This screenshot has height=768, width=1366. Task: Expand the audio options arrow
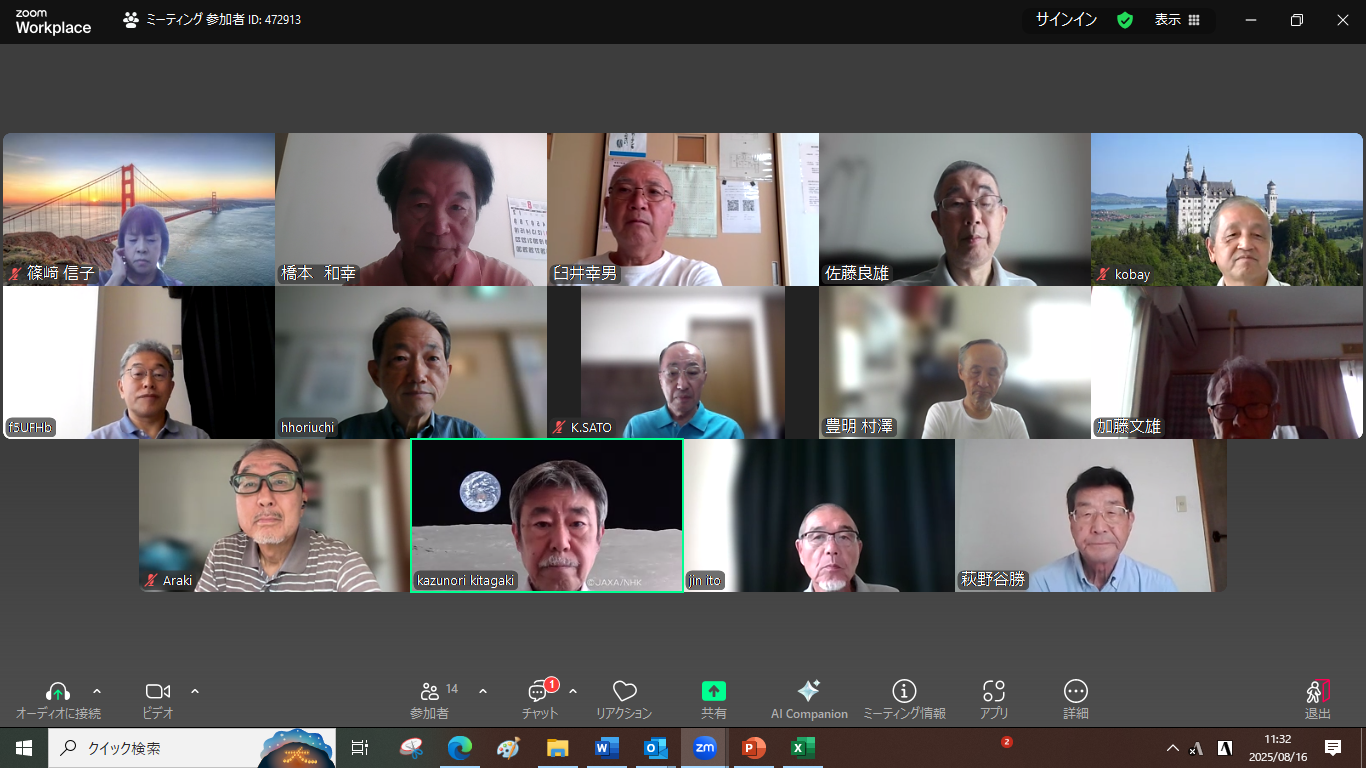pyautogui.click(x=97, y=691)
